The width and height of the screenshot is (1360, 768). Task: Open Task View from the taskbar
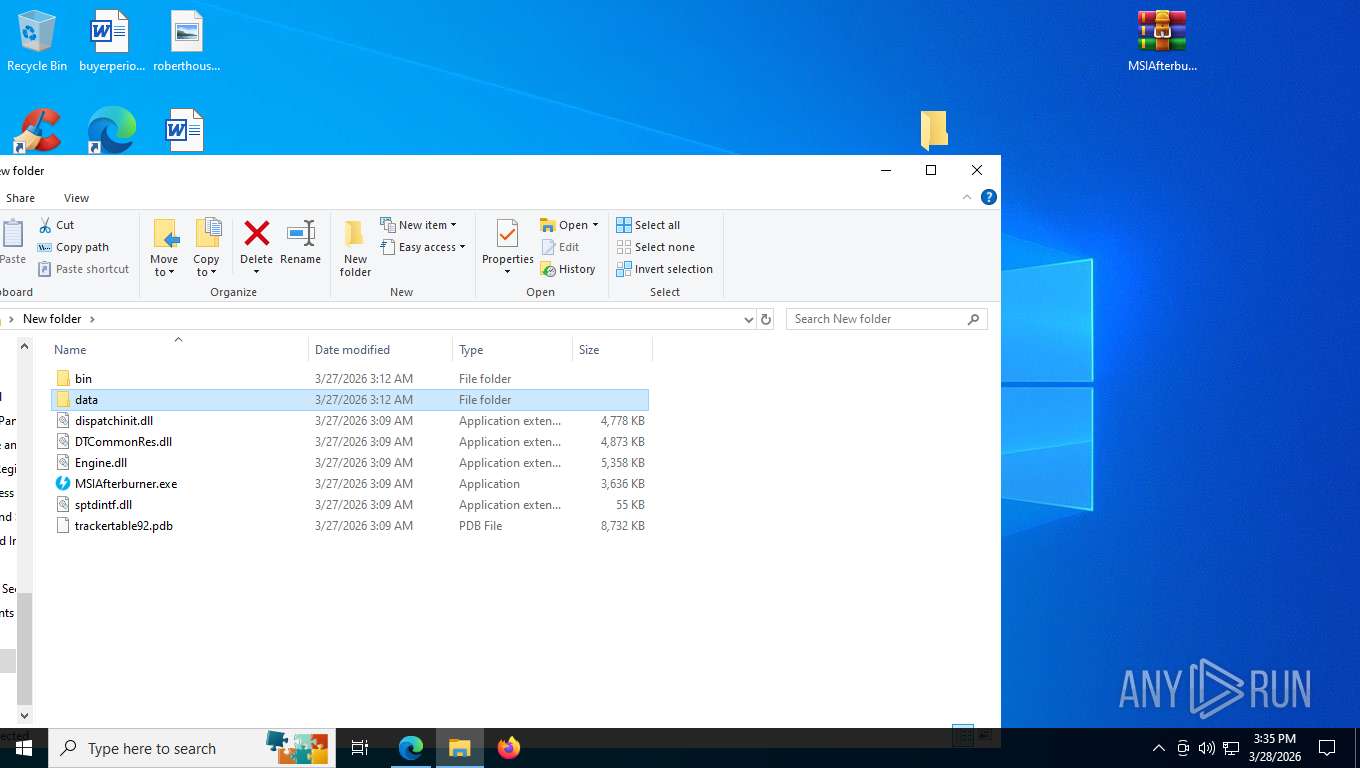360,748
